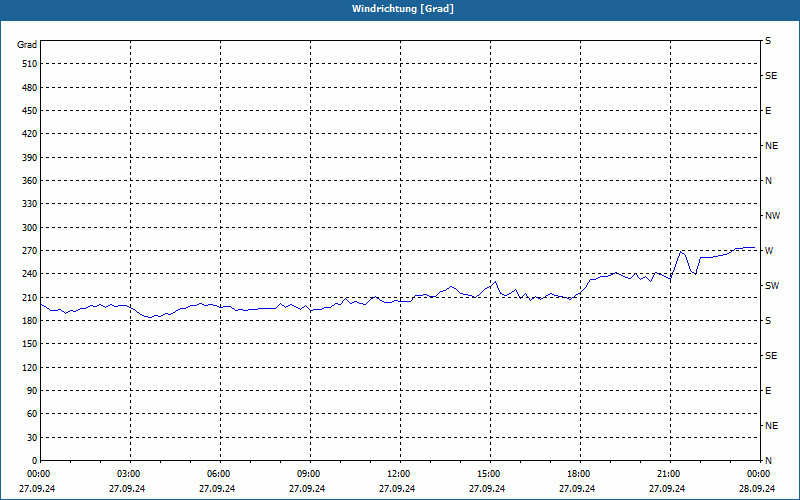Click the 15:00 time axis label
Image resolution: width=800 pixels, height=500 pixels.
coord(490,473)
